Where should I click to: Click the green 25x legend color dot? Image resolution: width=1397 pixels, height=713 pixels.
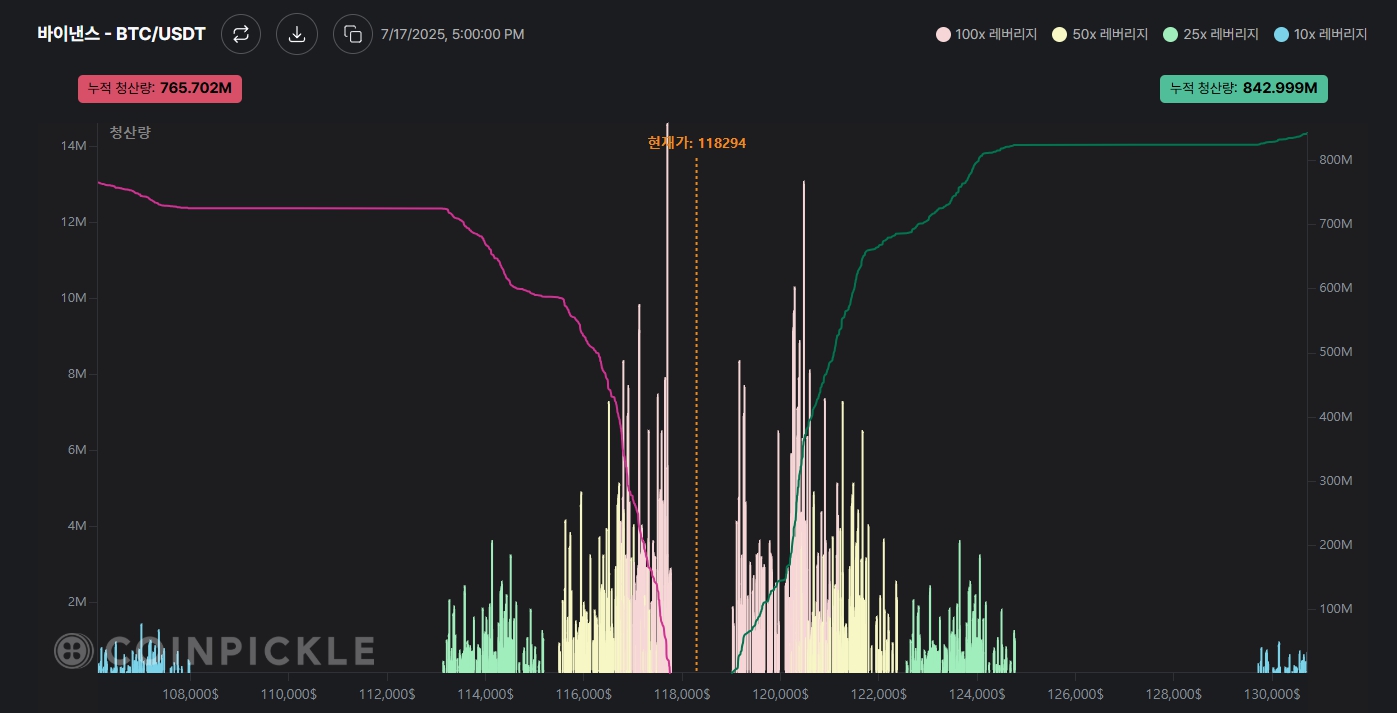coord(1171,34)
